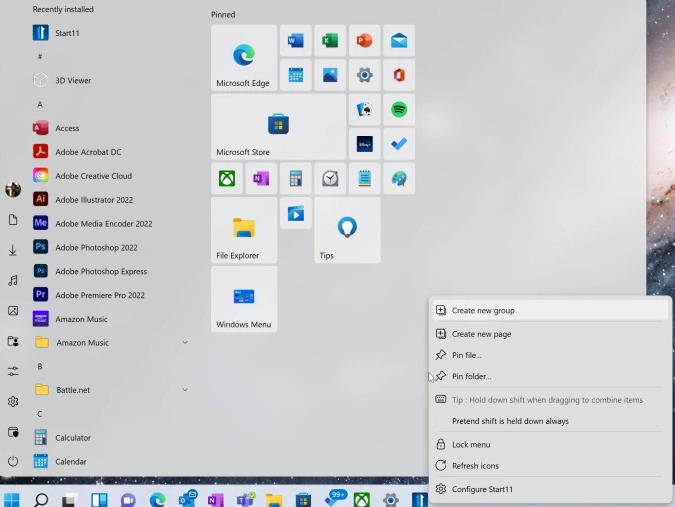This screenshot has width=675, height=507.
Task: Toggle Pretend shift is held down always
Action: 550,421
